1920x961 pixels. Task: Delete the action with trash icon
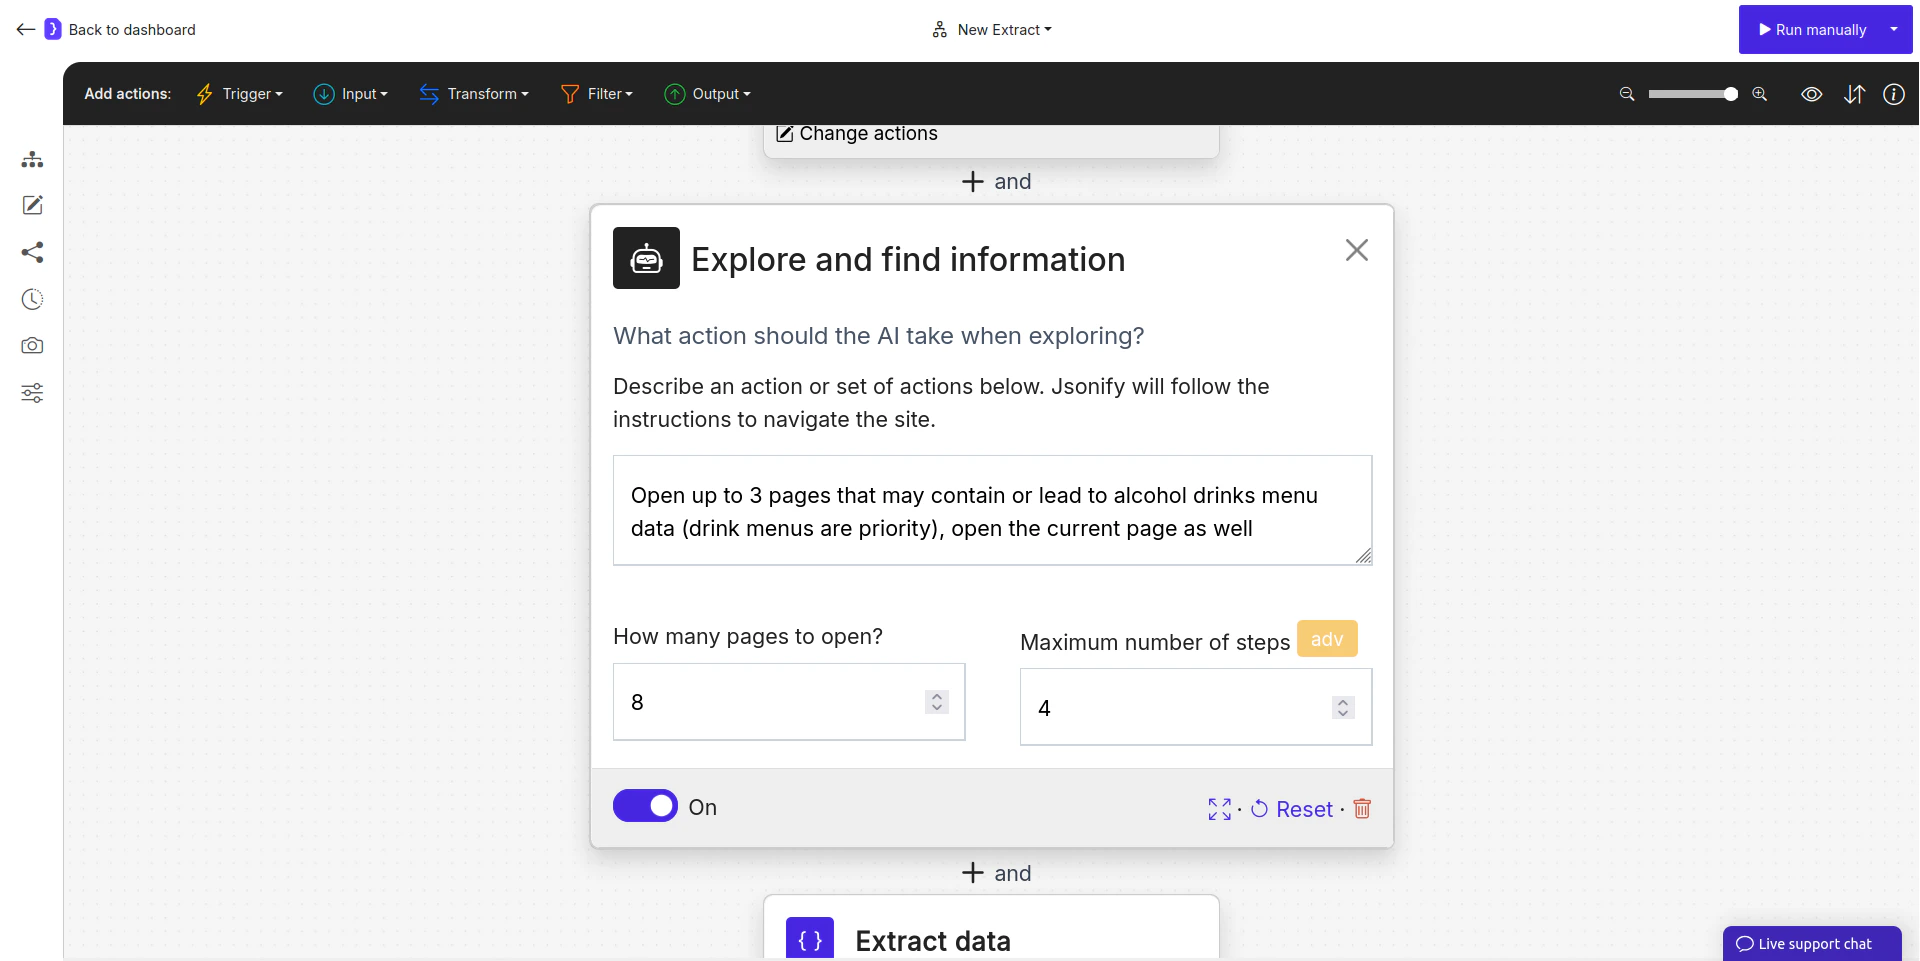(x=1362, y=808)
